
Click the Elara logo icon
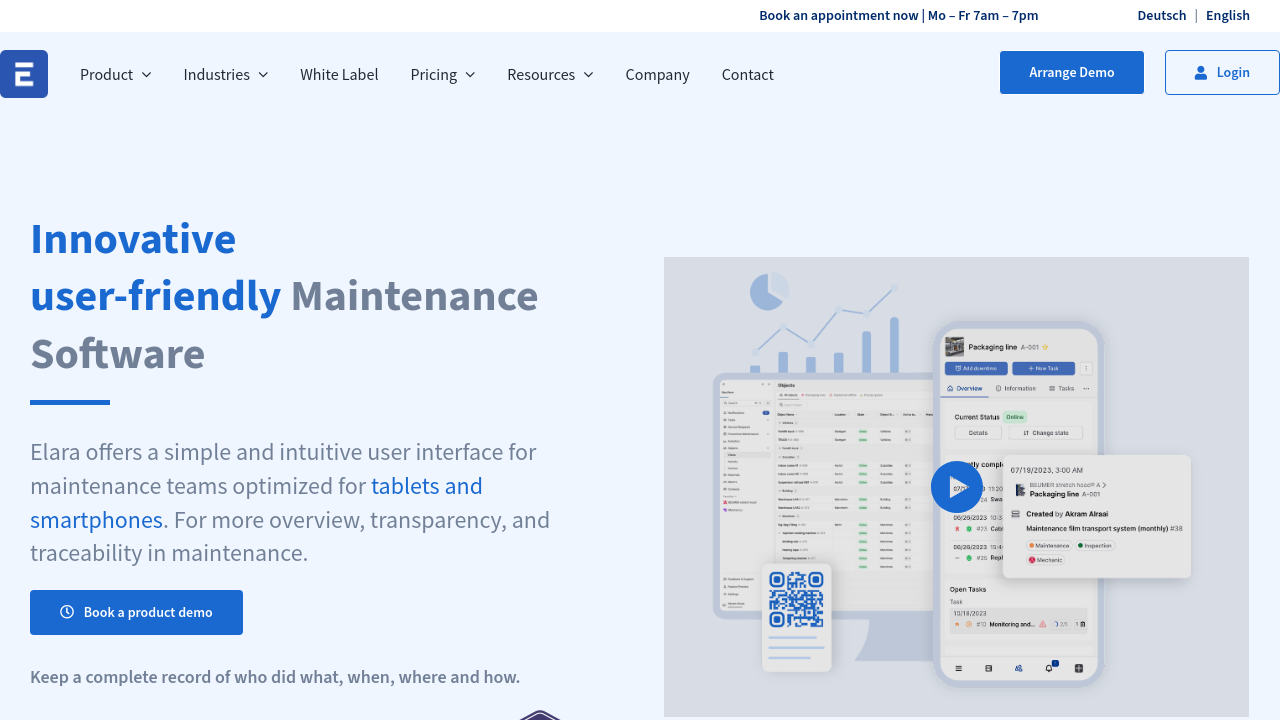[x=24, y=74]
